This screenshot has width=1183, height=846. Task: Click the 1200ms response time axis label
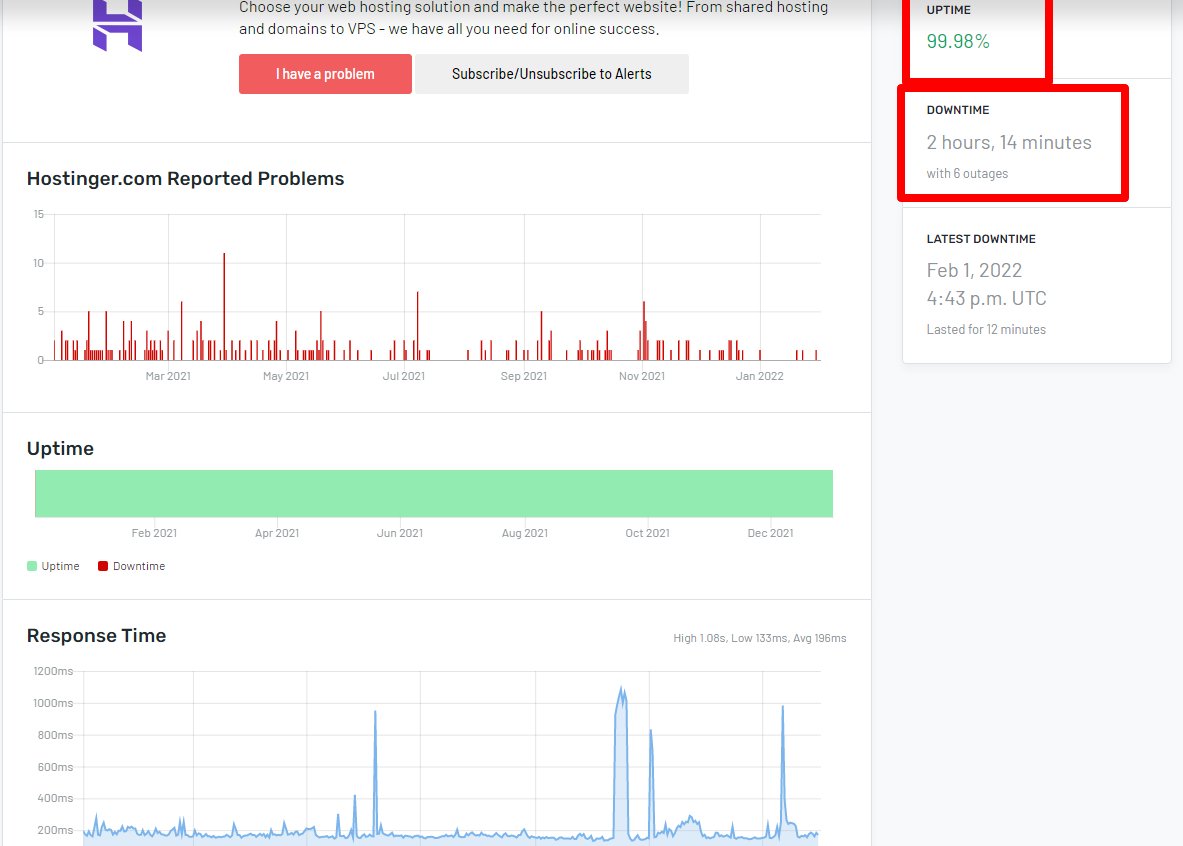click(53, 671)
